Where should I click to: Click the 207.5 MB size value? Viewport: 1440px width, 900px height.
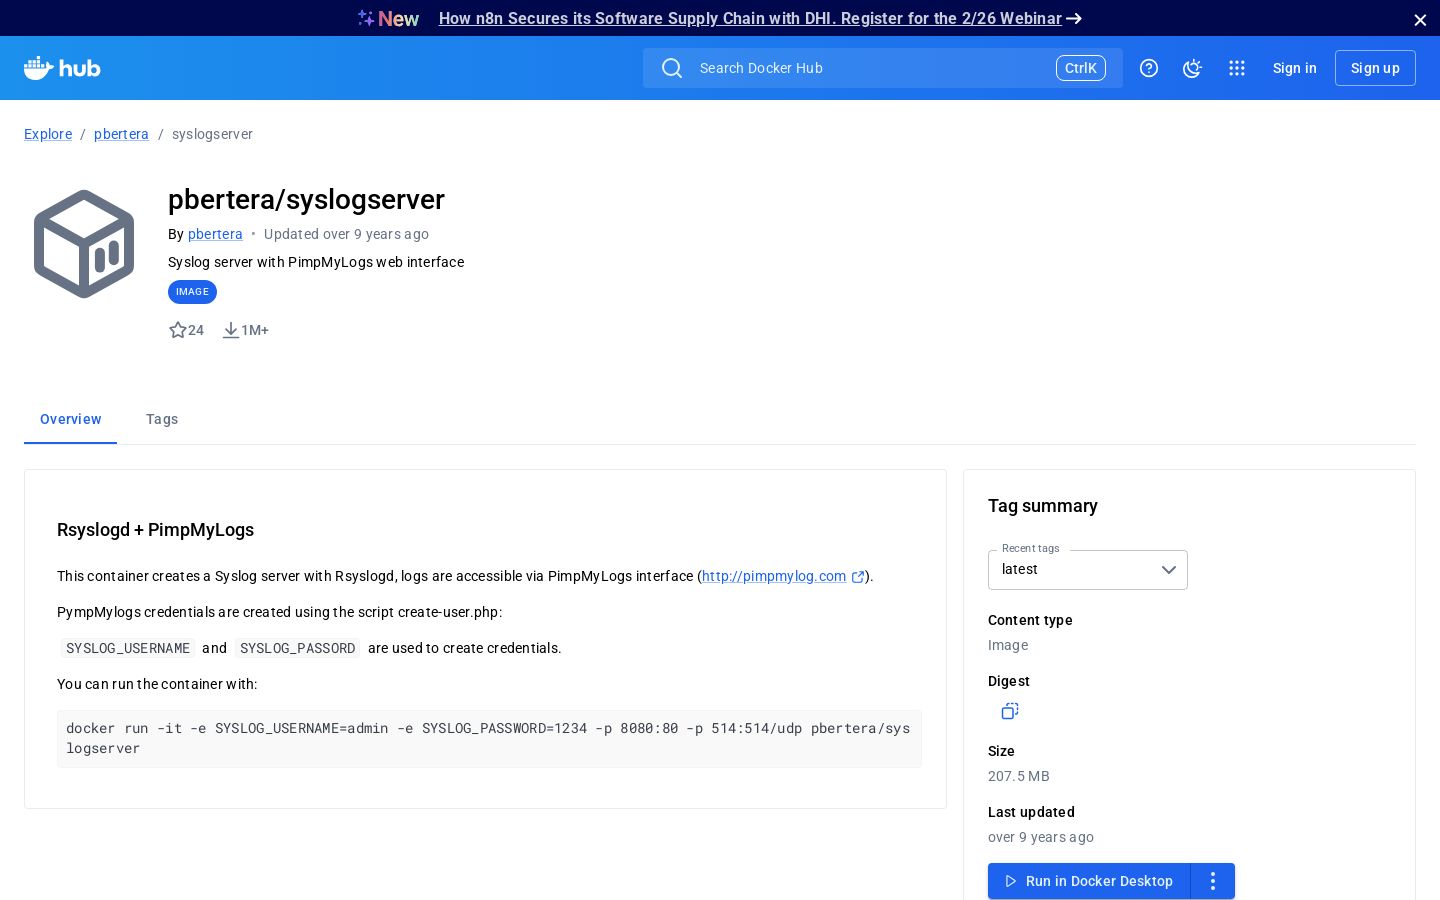click(1019, 776)
